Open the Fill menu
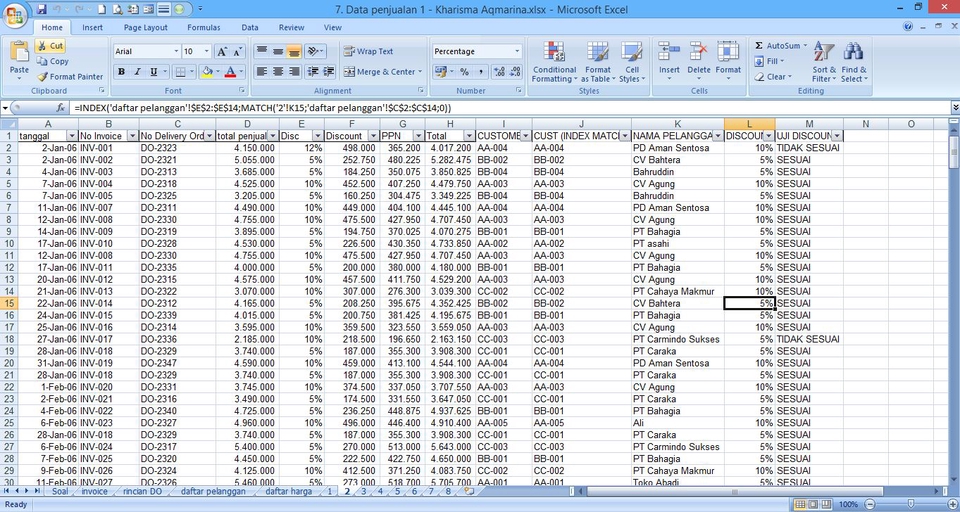The height and width of the screenshot is (512, 960). (x=769, y=61)
